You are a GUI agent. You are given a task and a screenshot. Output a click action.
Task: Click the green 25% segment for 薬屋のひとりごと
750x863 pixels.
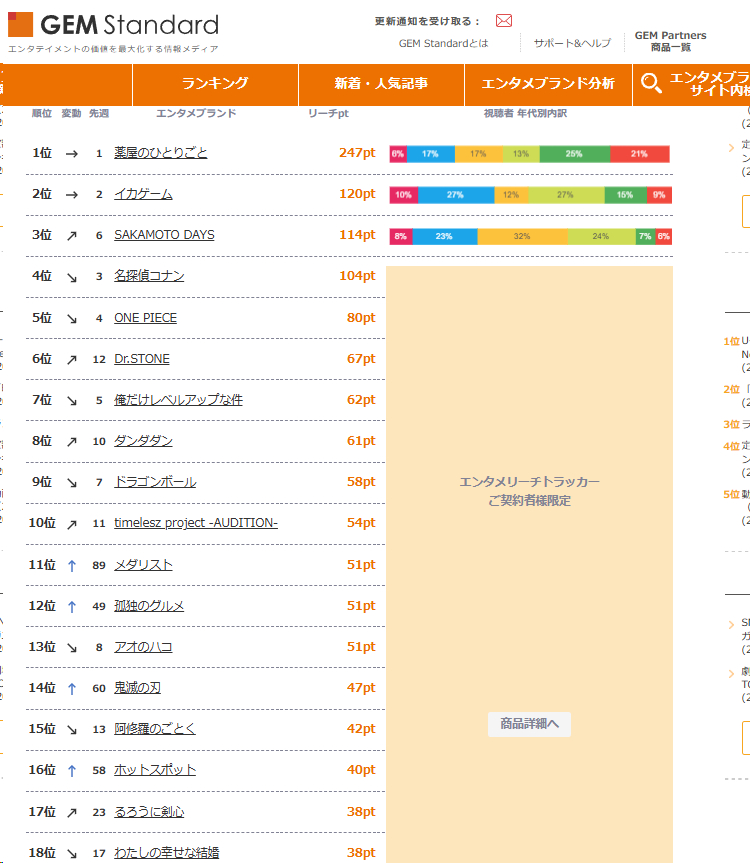pos(574,154)
